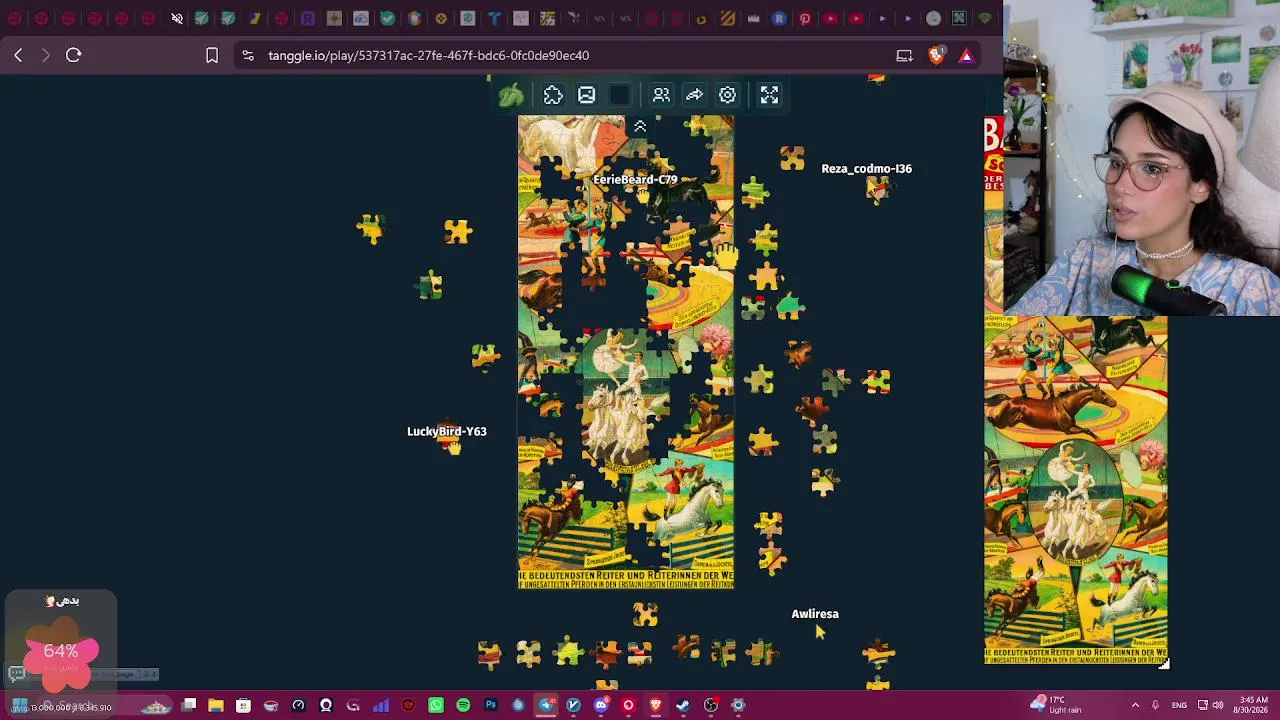The height and width of the screenshot is (720, 1280).
Task: Open Windows Start button
Action: coord(20,705)
